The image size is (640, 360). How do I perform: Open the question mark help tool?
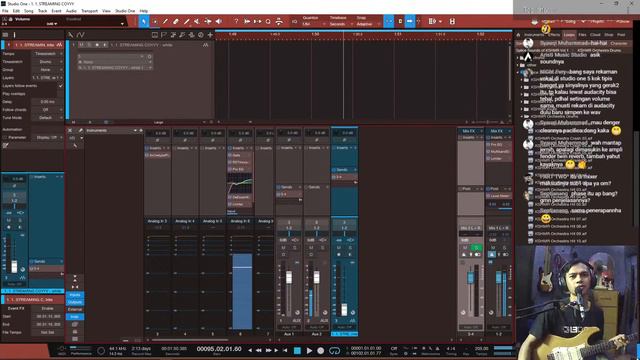click(x=236, y=21)
